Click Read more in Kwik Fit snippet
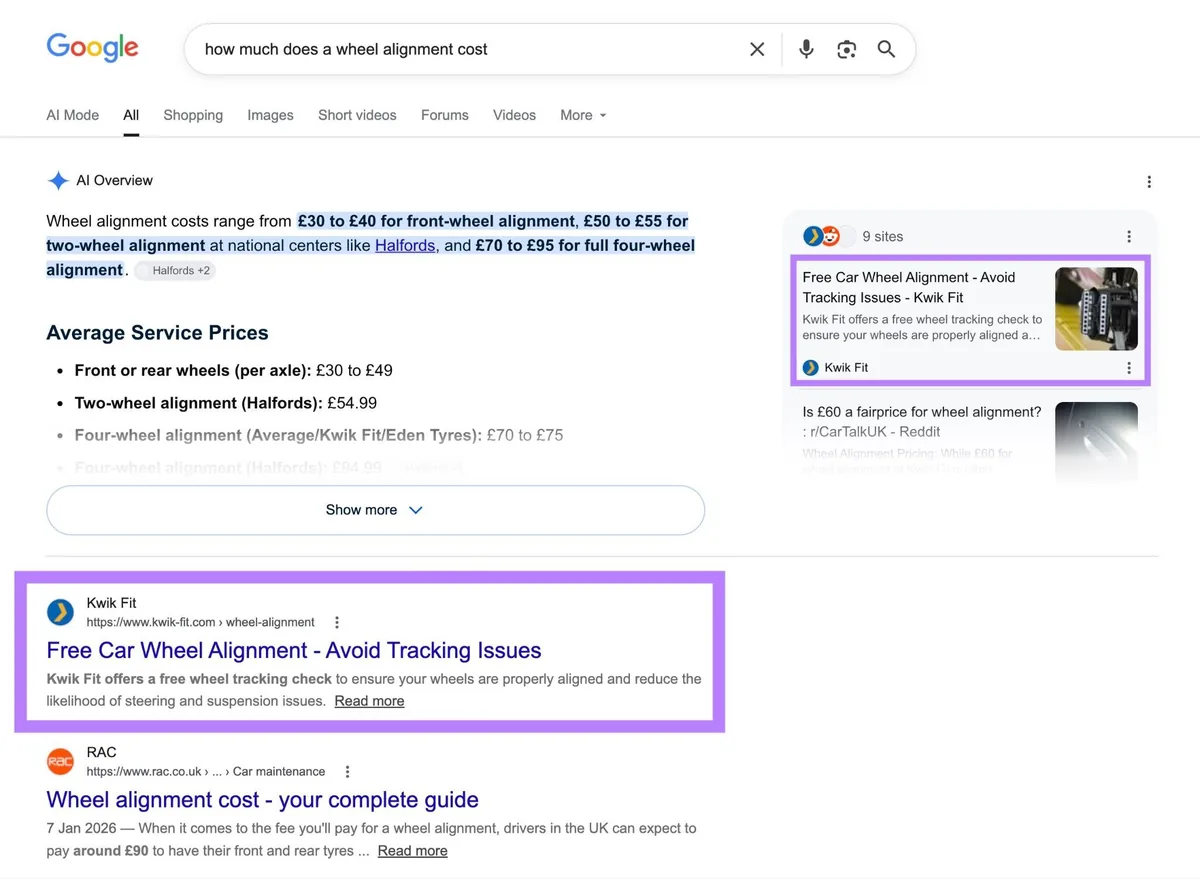Screen dimensions: 1200x879 (x=369, y=701)
